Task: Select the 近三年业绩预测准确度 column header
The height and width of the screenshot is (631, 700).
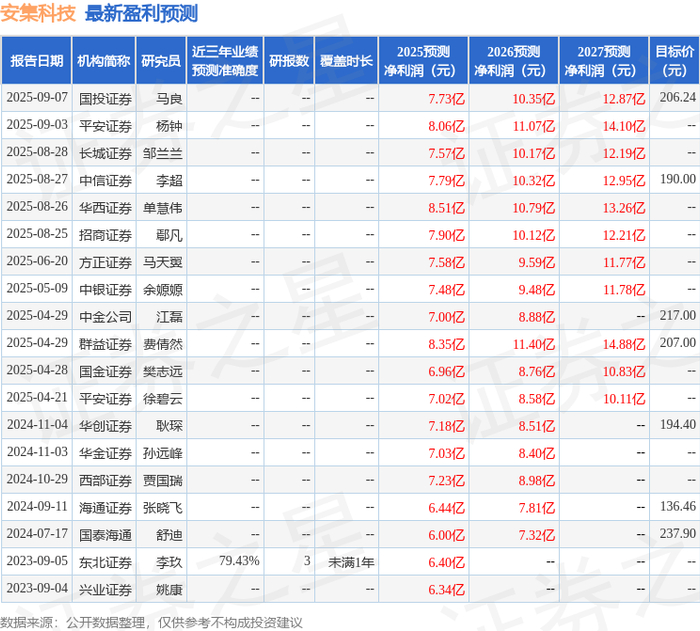Action: click(x=225, y=61)
